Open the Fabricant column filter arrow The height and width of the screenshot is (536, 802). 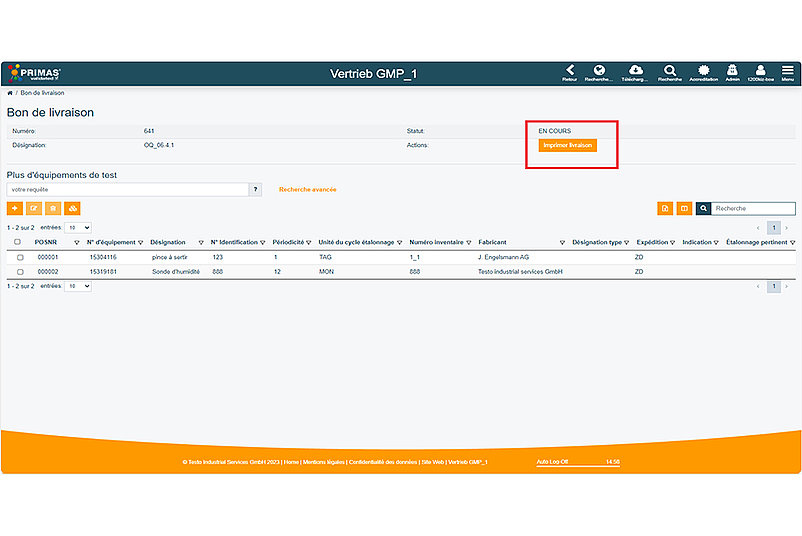pyautogui.click(x=562, y=242)
